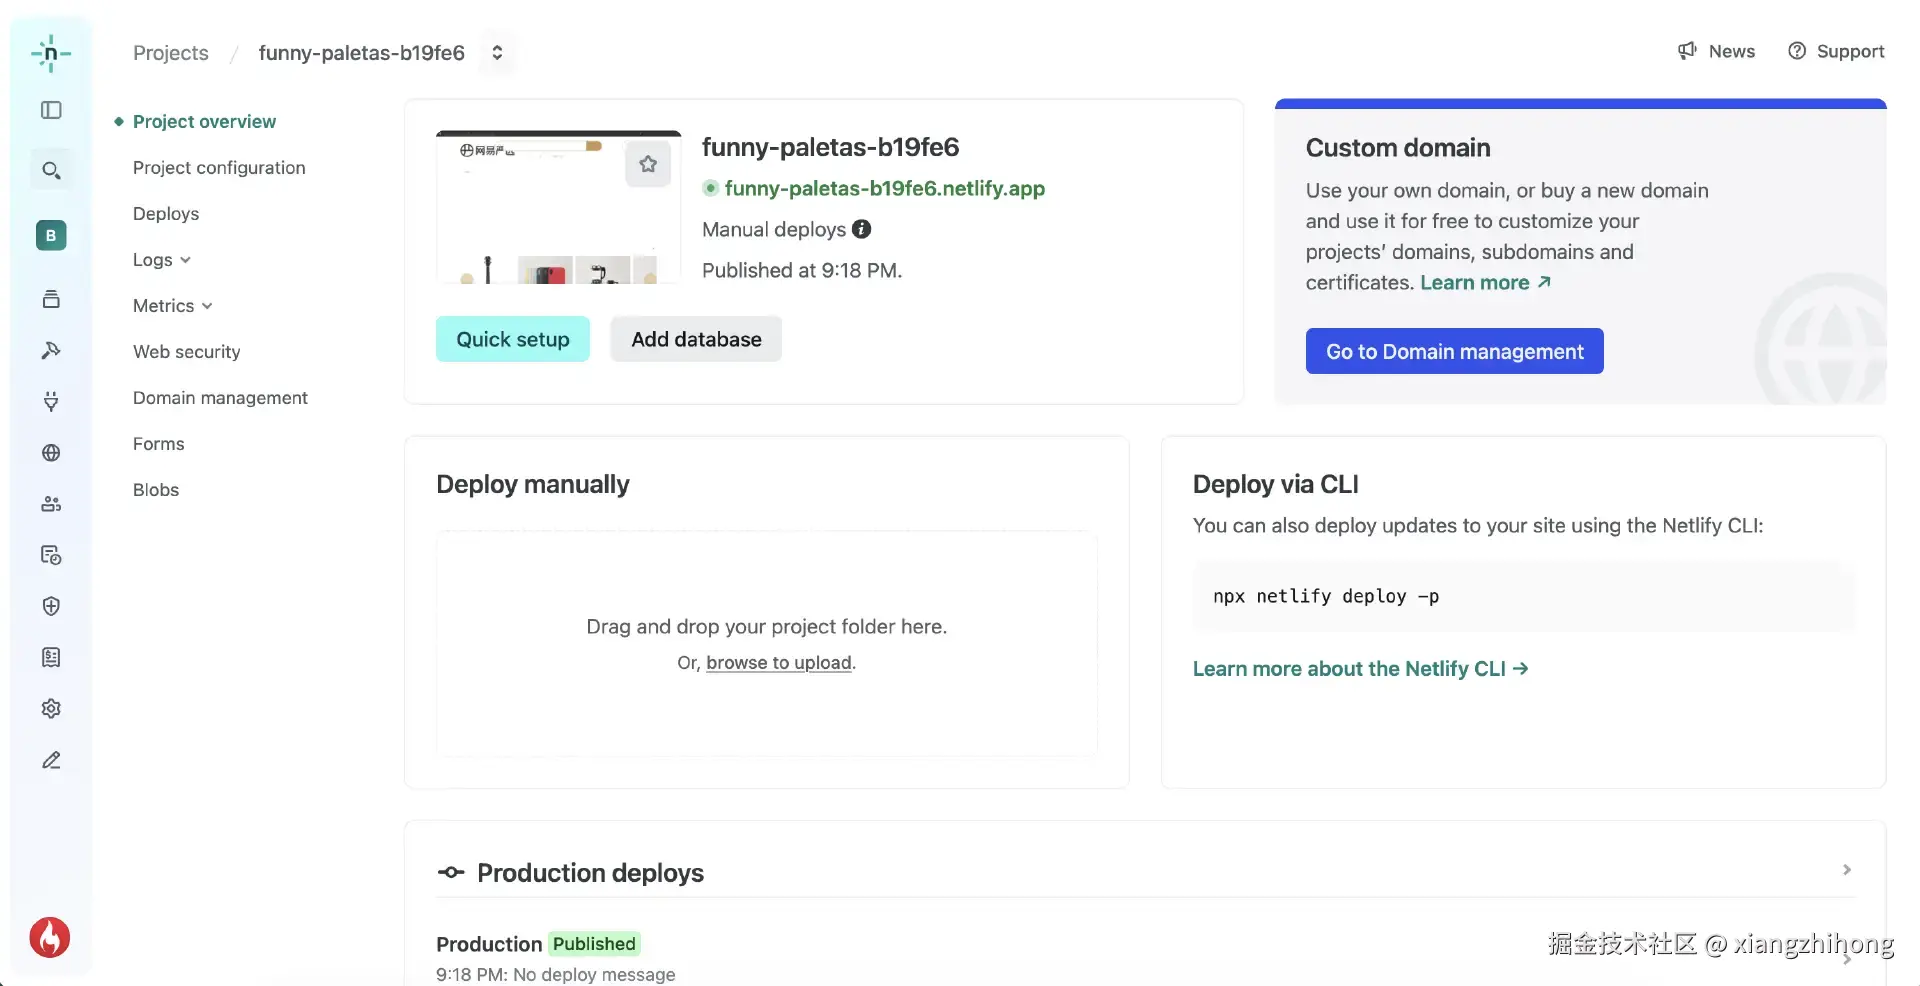The width and height of the screenshot is (1920, 986).
Task: Click the globe icon in left rail
Action: 51,453
